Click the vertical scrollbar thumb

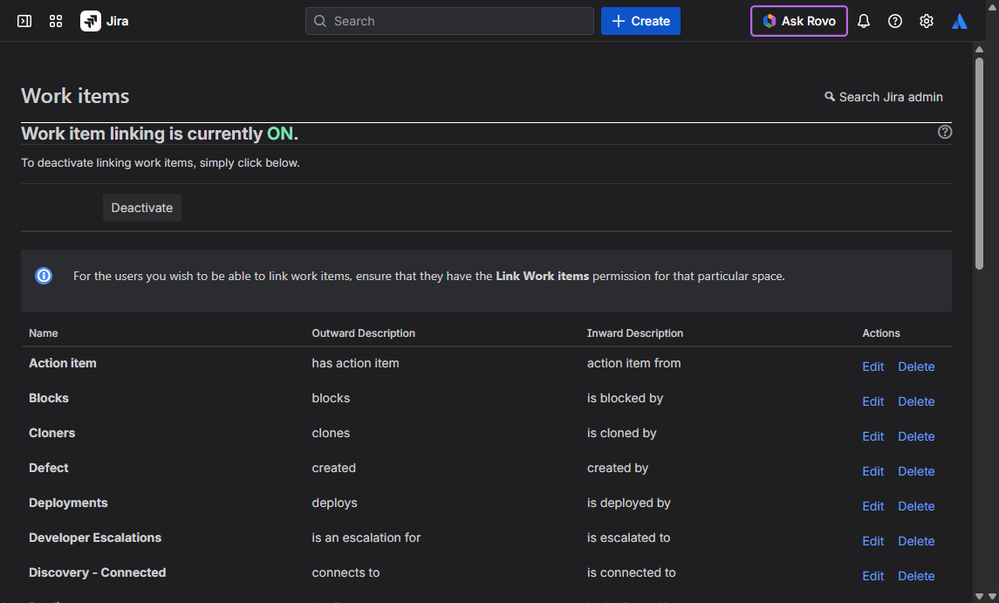click(979, 164)
